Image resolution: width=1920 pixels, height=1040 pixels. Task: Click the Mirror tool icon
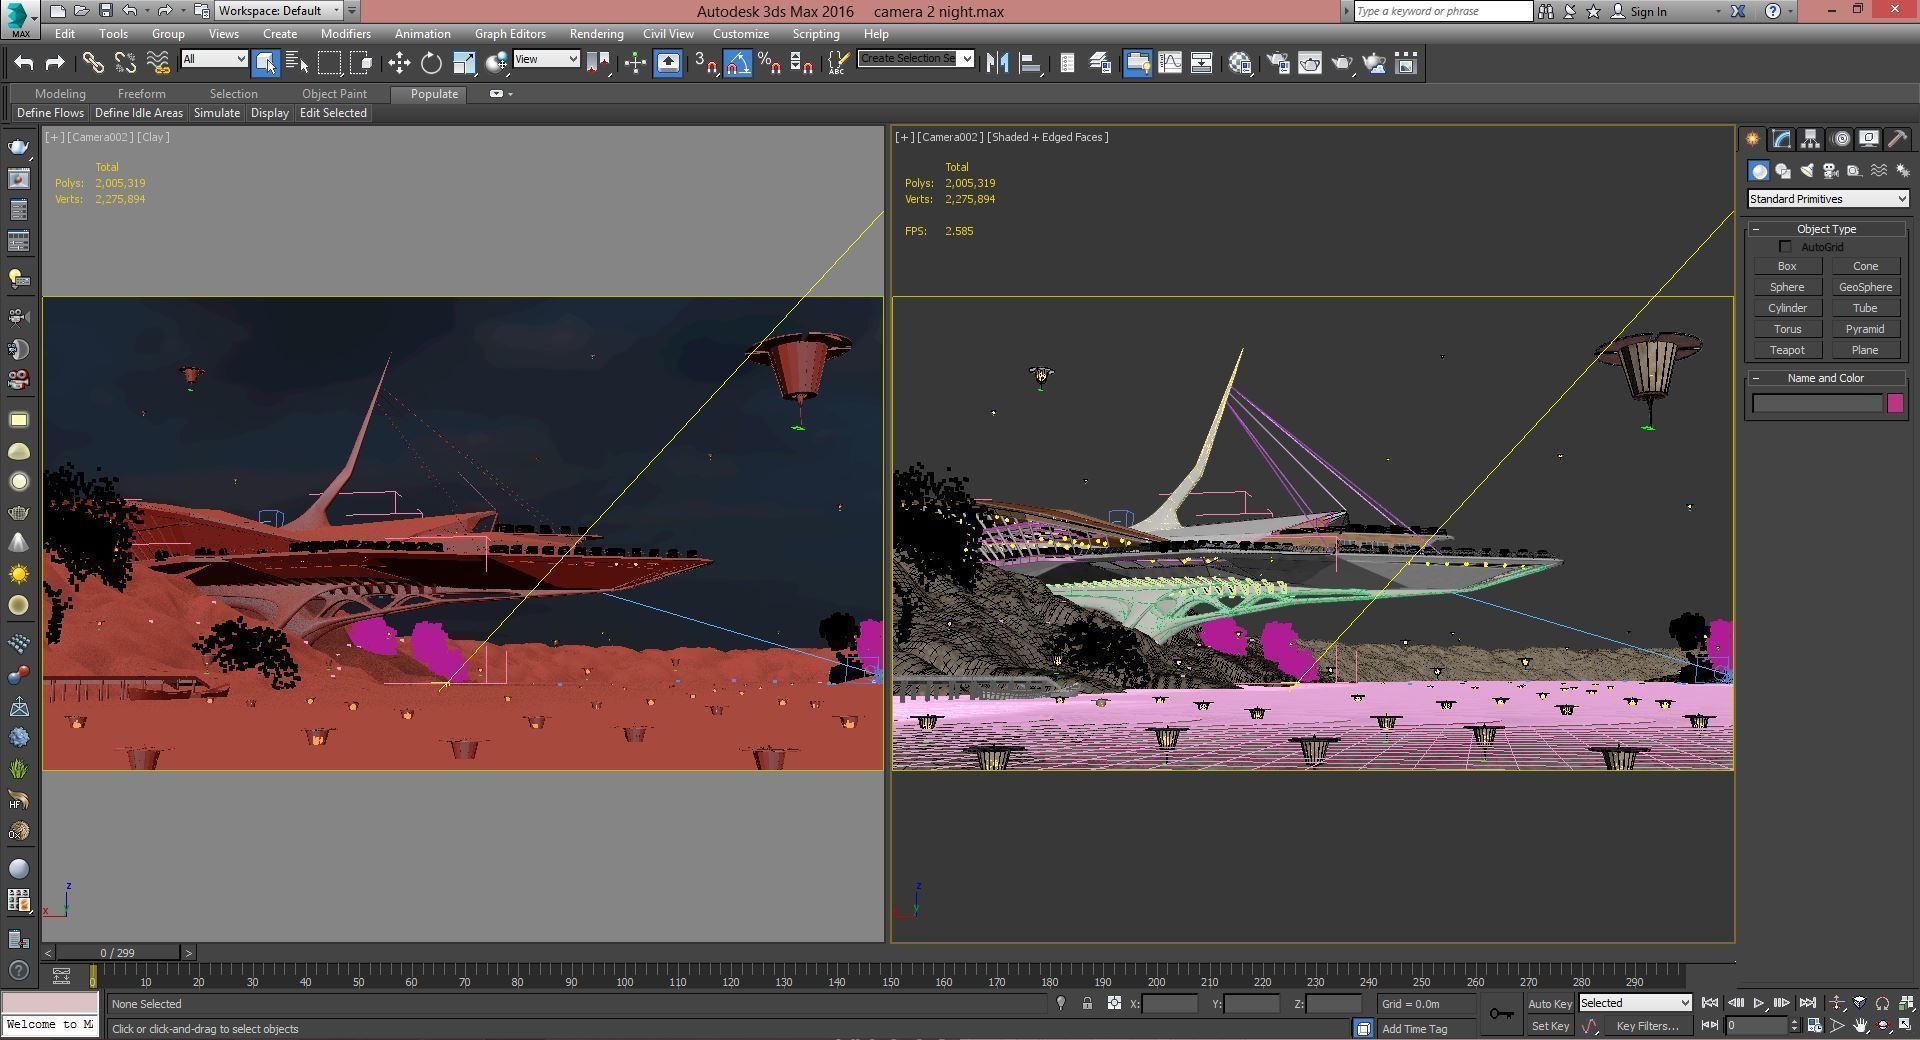[997, 63]
